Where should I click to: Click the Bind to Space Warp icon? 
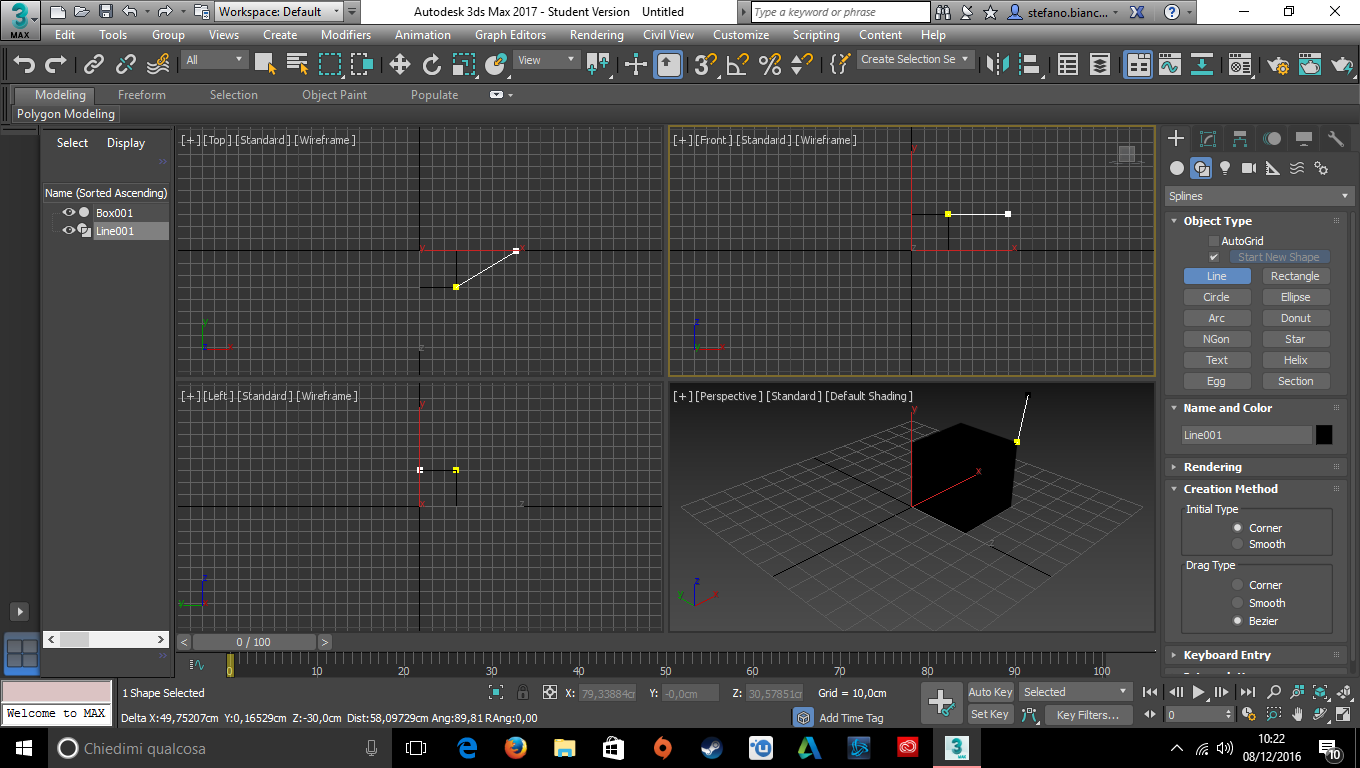point(158,65)
